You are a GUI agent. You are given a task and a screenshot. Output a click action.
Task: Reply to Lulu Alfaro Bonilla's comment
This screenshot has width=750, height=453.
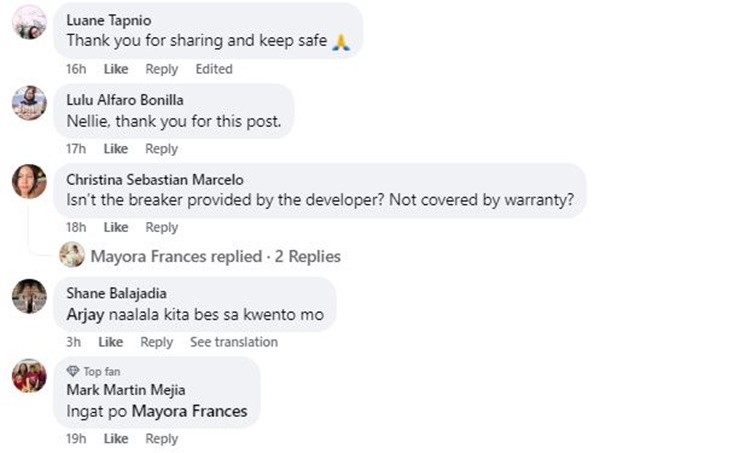point(162,149)
